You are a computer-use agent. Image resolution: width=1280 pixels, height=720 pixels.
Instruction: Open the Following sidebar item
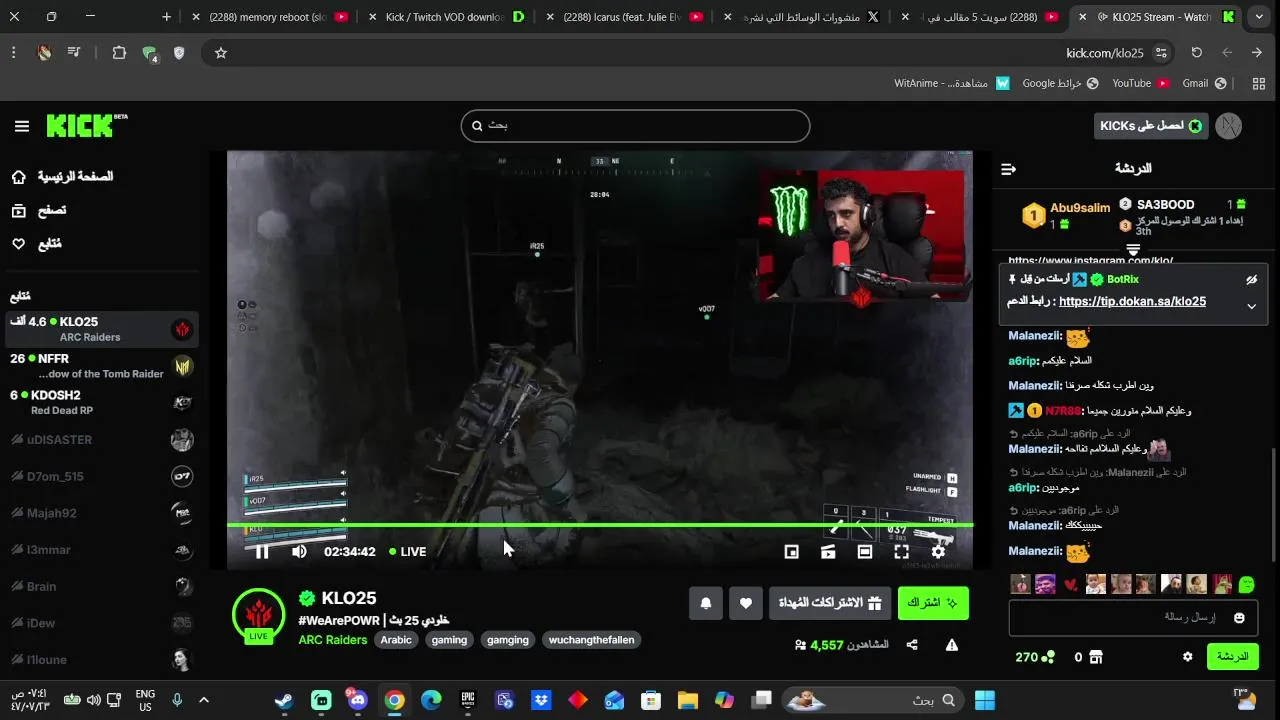[36, 244]
